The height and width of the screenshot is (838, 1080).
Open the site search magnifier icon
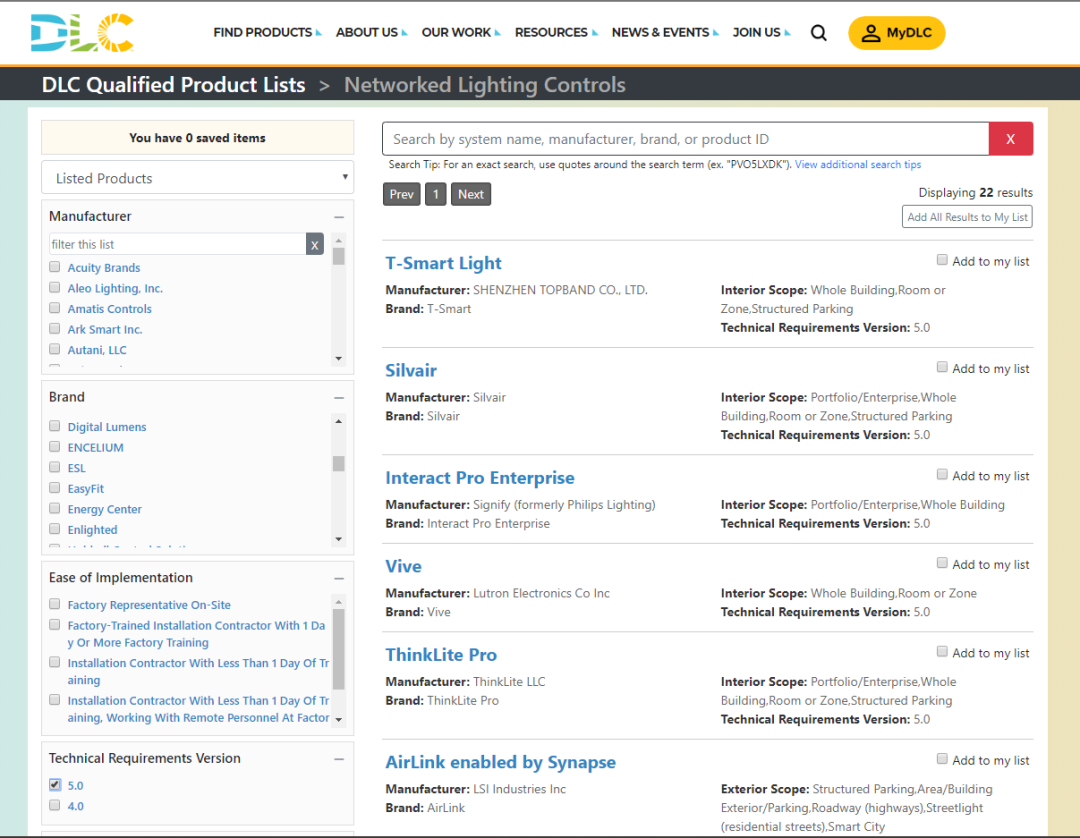coord(818,33)
